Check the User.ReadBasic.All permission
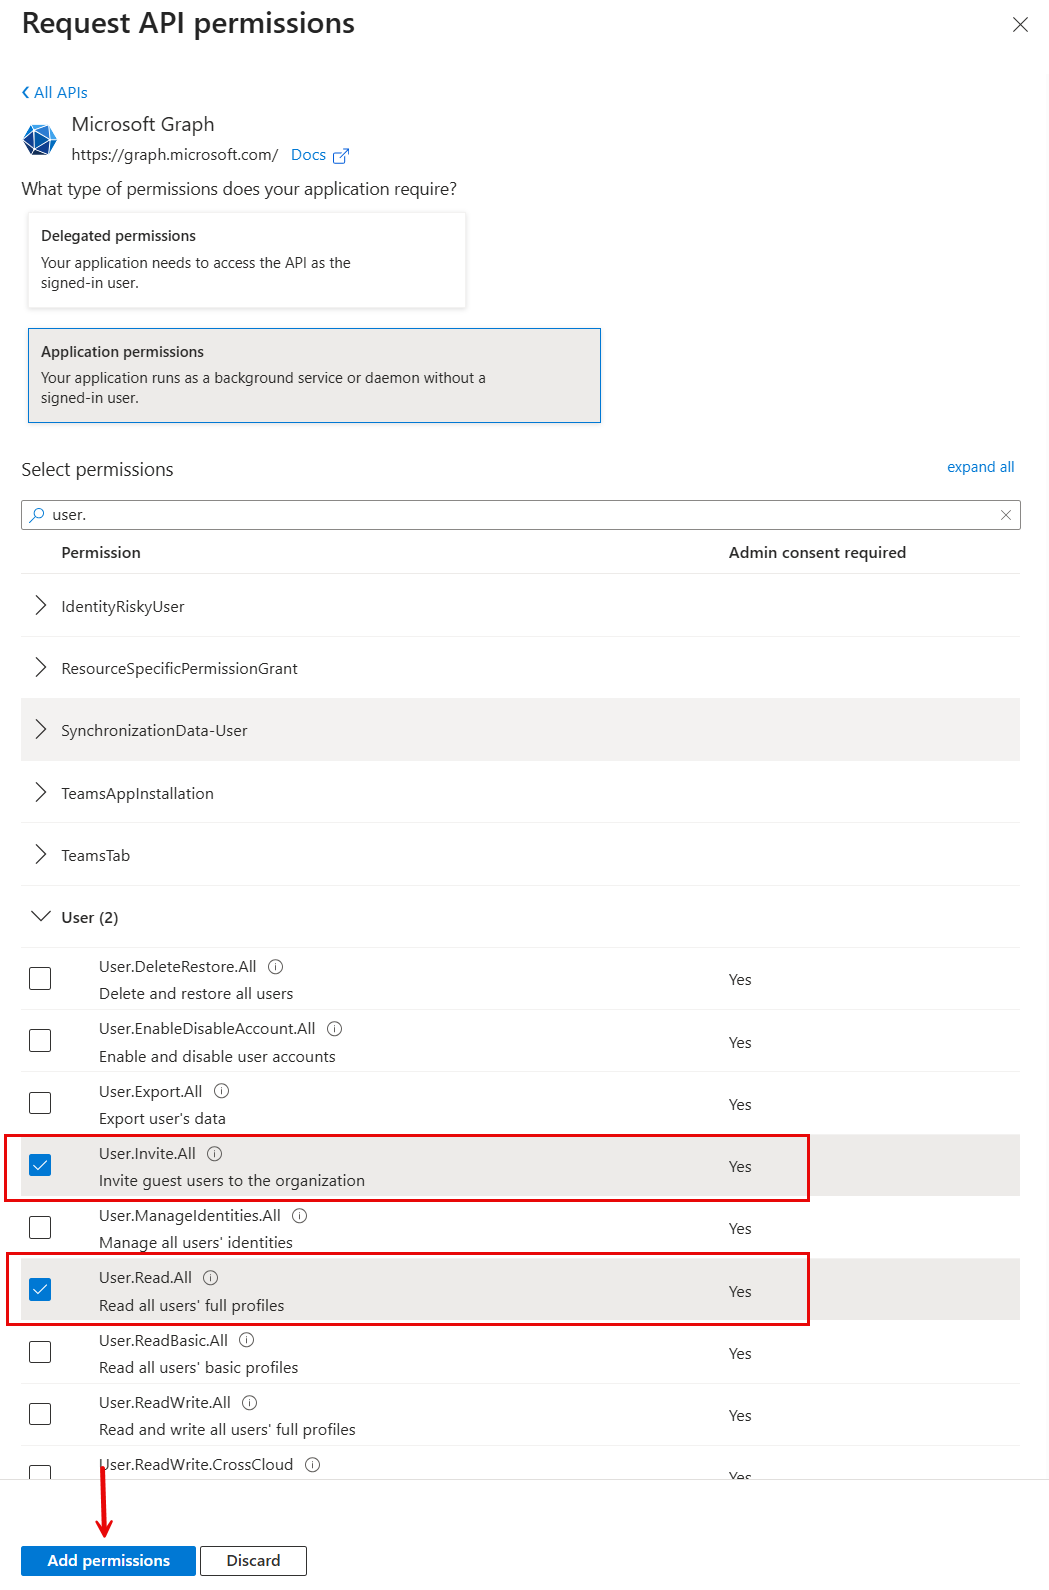 coord(40,1351)
